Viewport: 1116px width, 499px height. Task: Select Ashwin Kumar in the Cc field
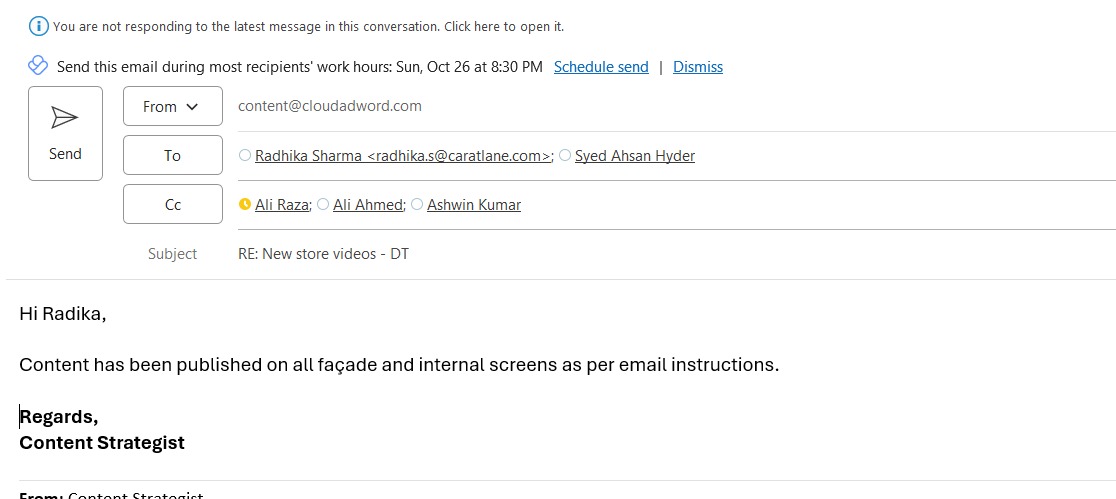[x=474, y=205]
